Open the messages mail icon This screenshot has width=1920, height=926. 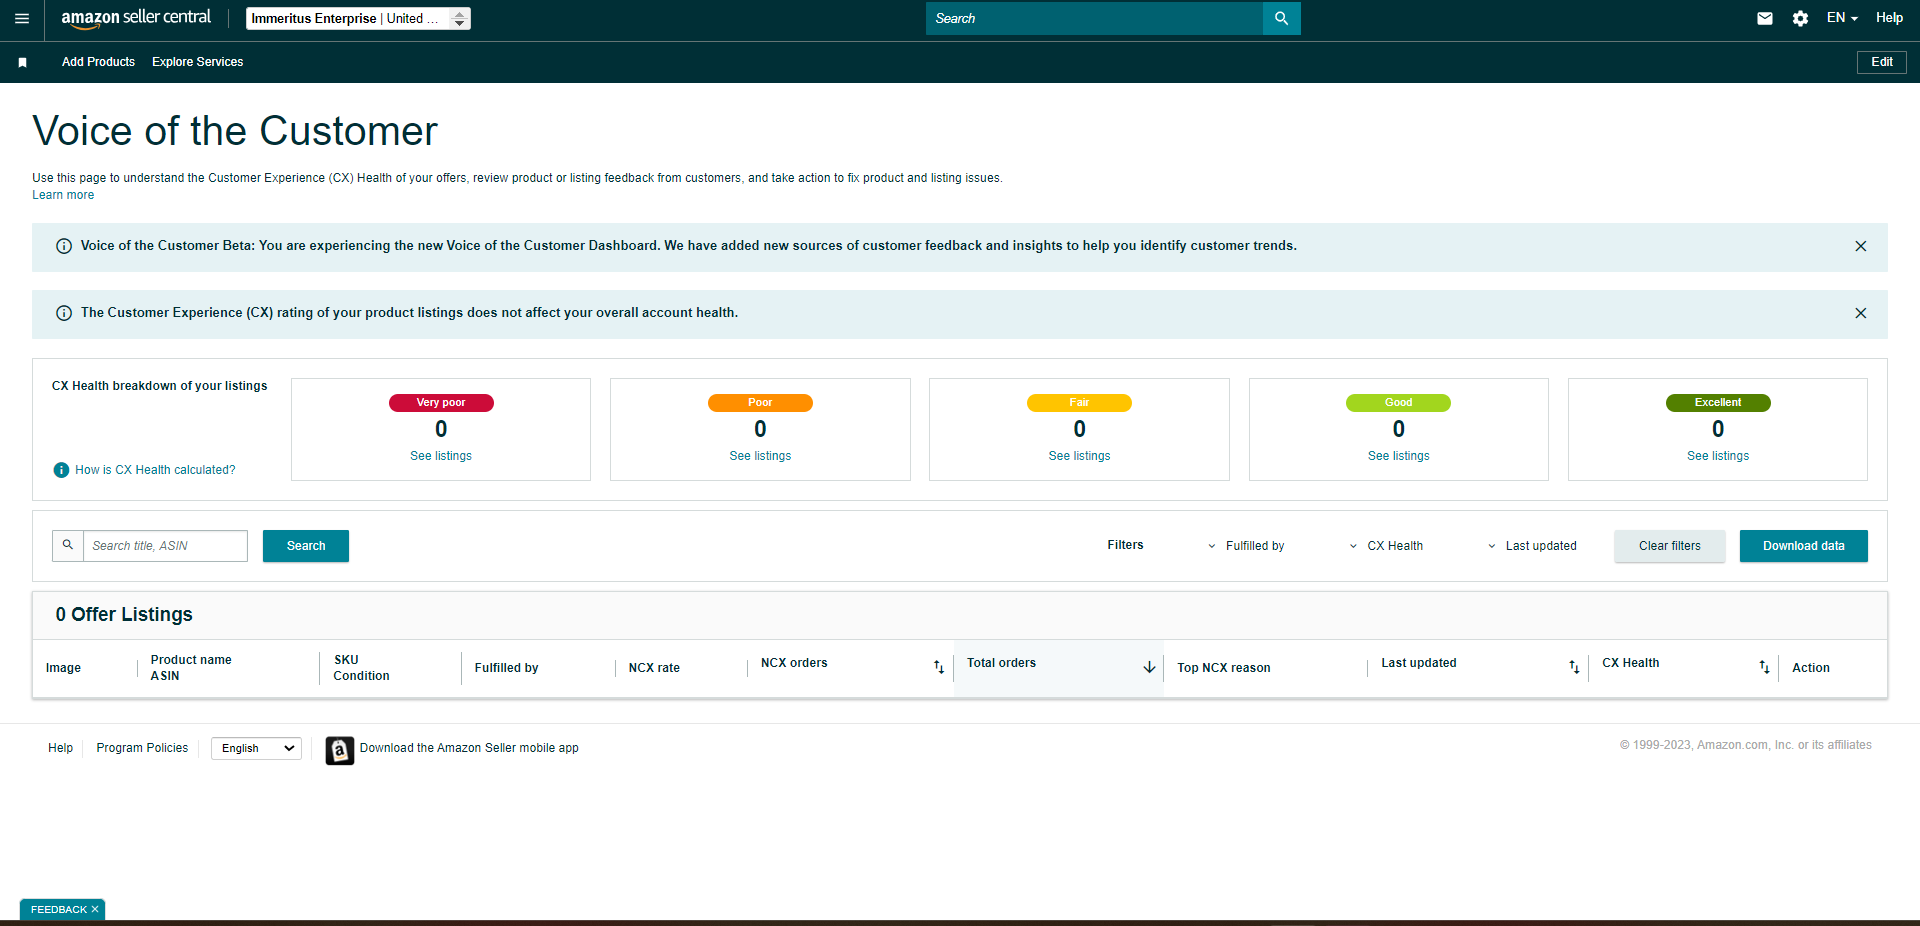click(1765, 18)
